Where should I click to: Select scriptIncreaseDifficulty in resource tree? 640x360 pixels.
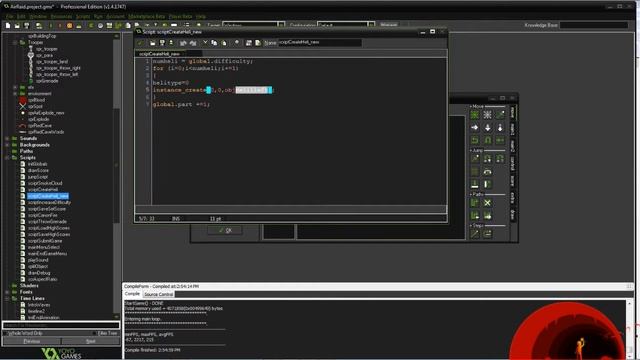49,202
